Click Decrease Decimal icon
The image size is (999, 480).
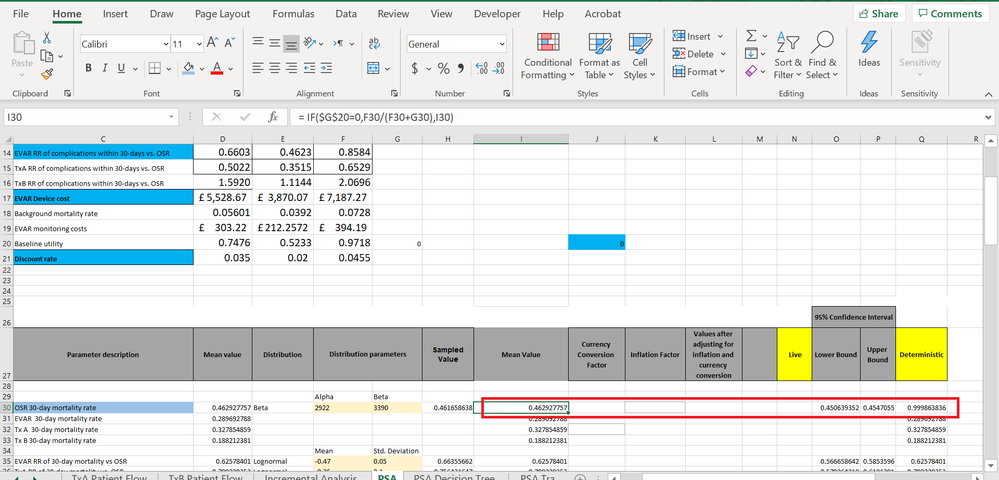[500, 68]
